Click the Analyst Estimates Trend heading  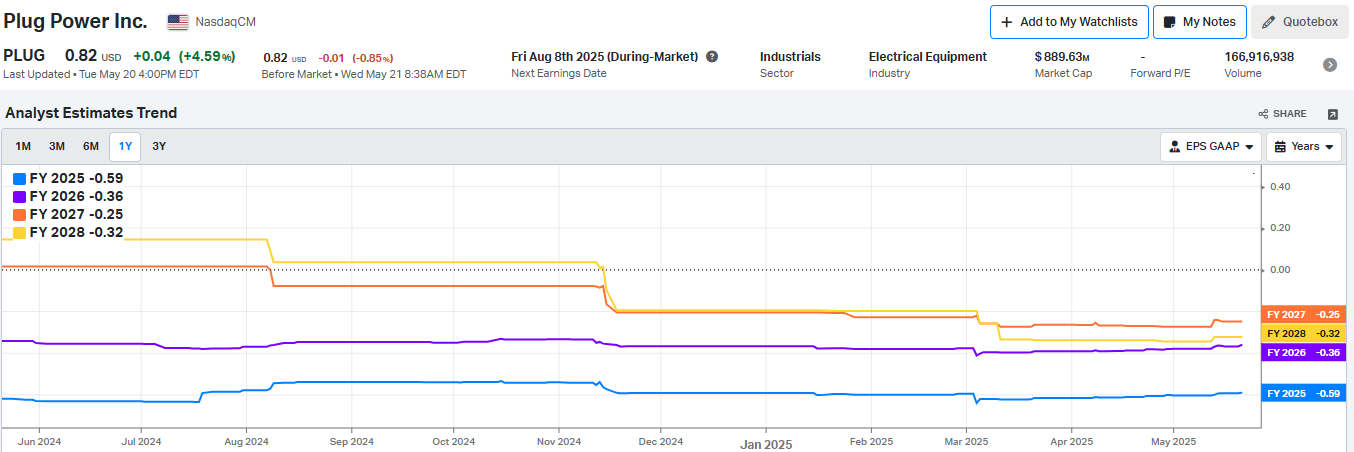tap(91, 113)
